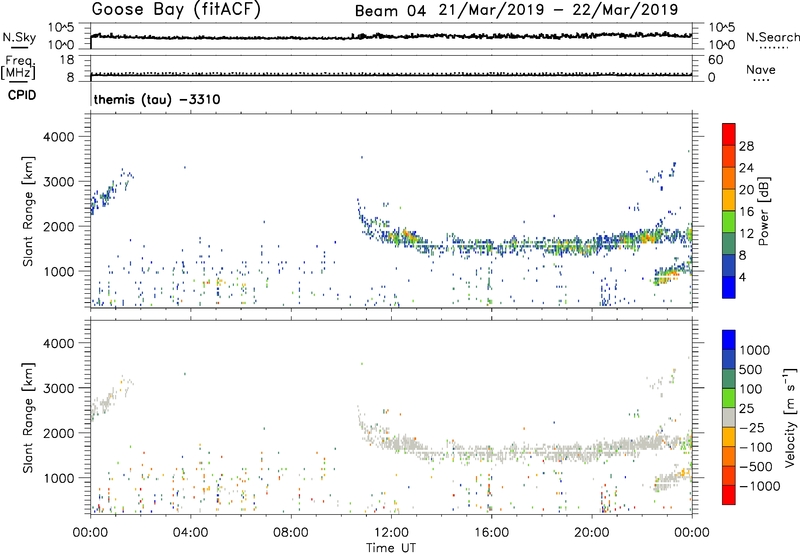Image resolution: width=800 pixels, height=554 pixels.
Task: Click the "3000" range tick in velocity panel
Action: tap(59, 388)
